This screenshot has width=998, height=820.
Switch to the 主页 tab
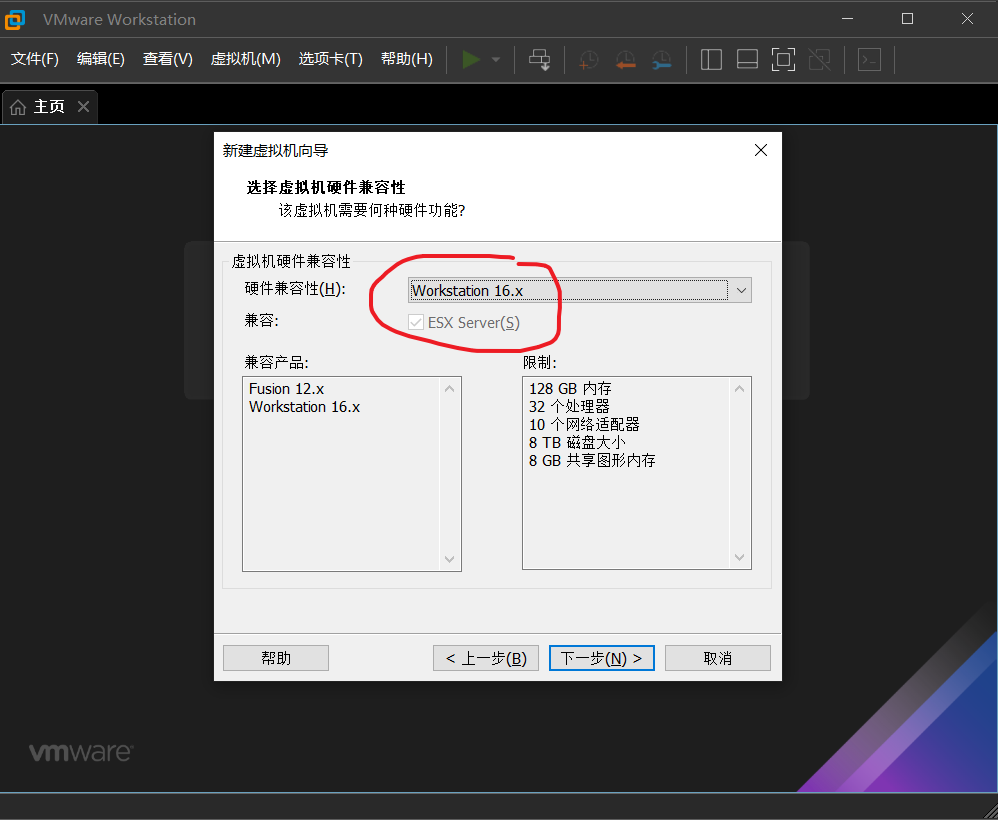point(50,107)
